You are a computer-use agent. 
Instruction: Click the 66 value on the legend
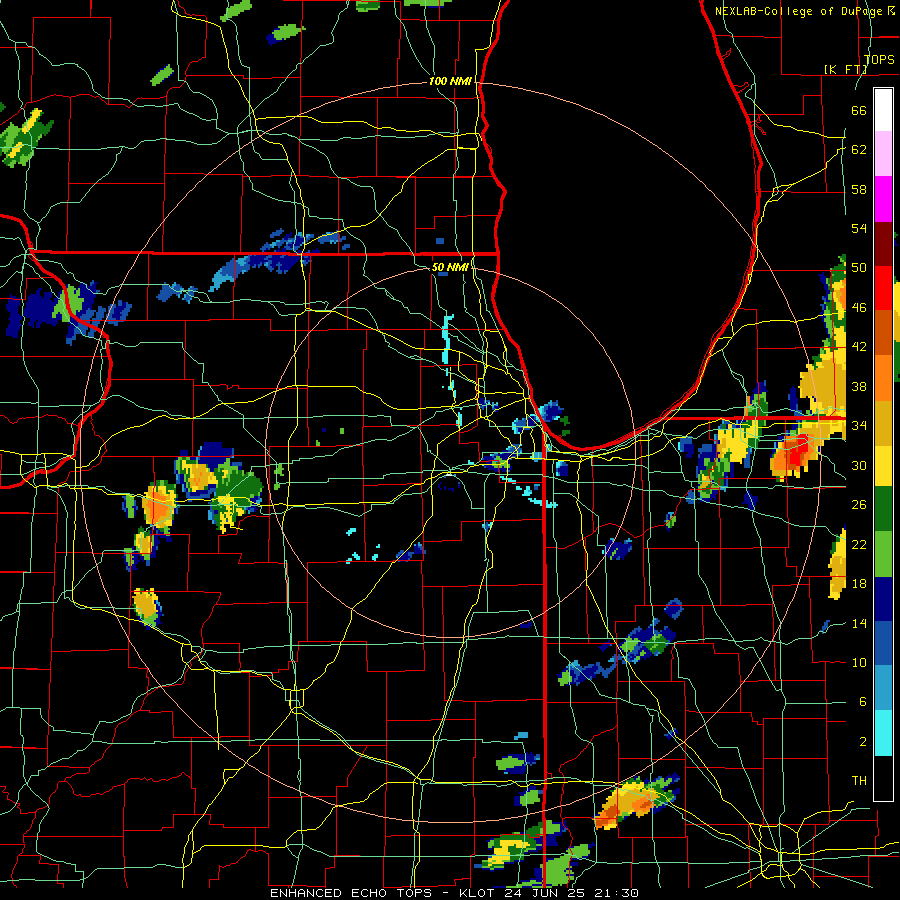859,110
